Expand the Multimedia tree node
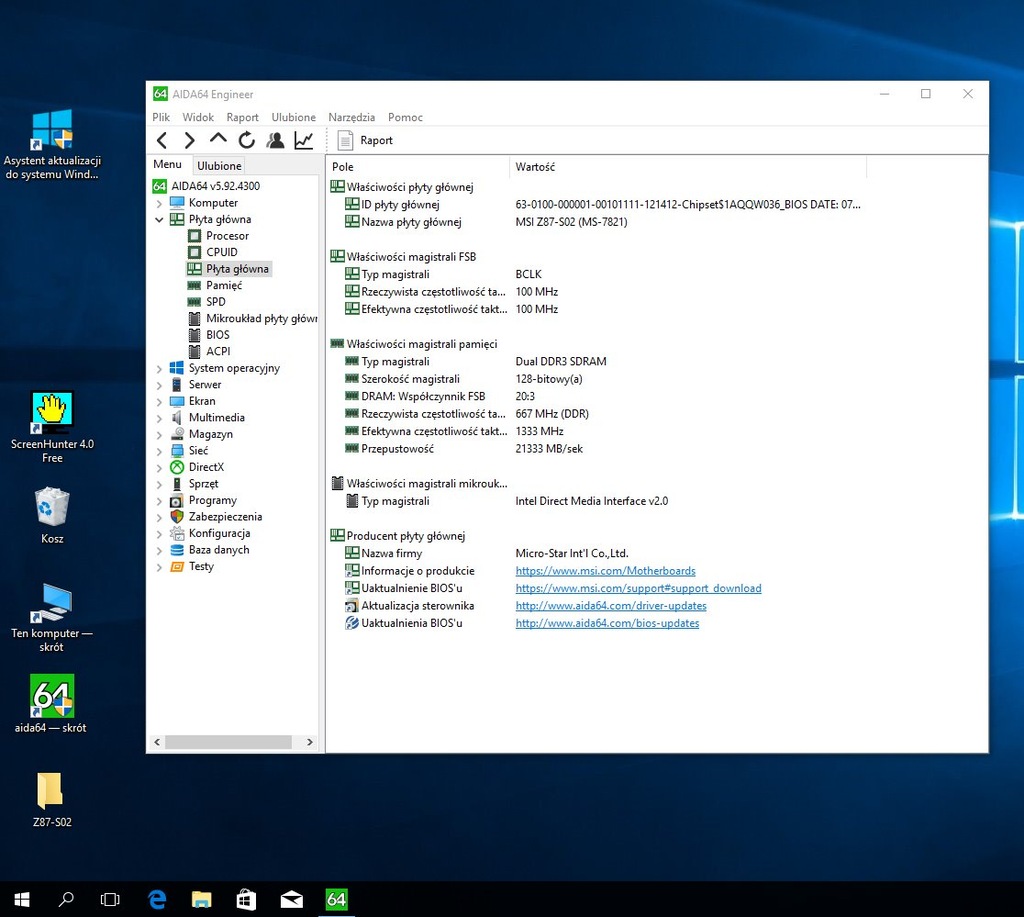Screen dimensions: 1024x917 pos(159,418)
